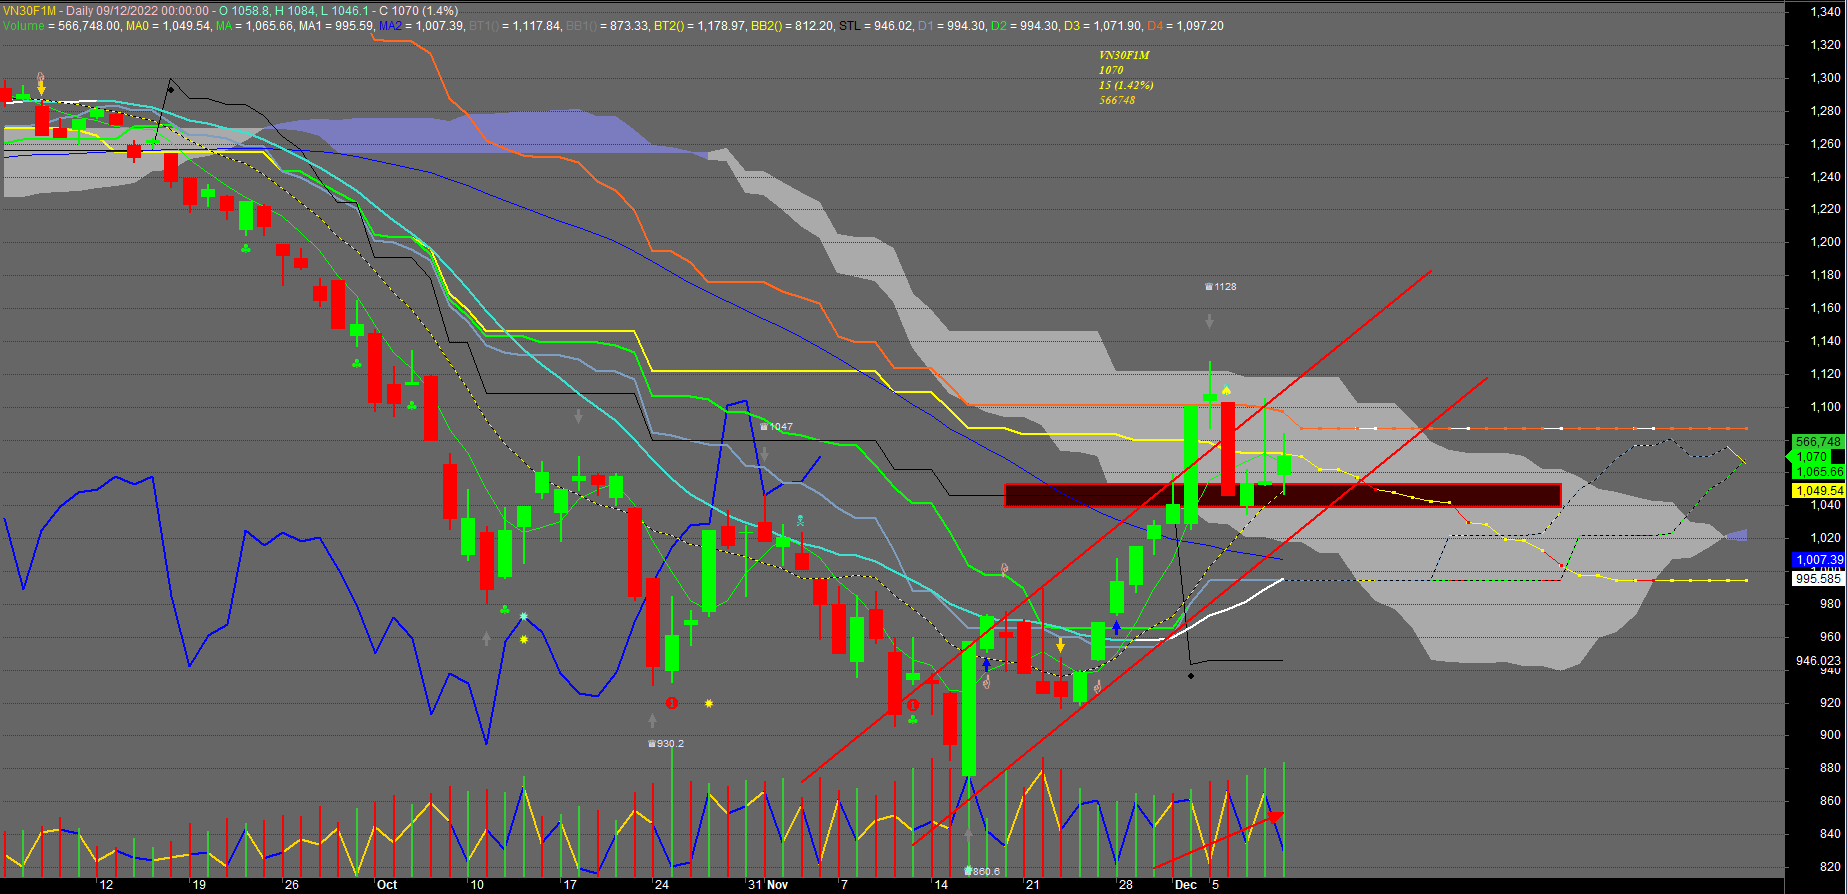The height and width of the screenshot is (894, 1847).
Task: Click the italic yellow VN30F1M info text
Action: pyautogui.click(x=1124, y=55)
